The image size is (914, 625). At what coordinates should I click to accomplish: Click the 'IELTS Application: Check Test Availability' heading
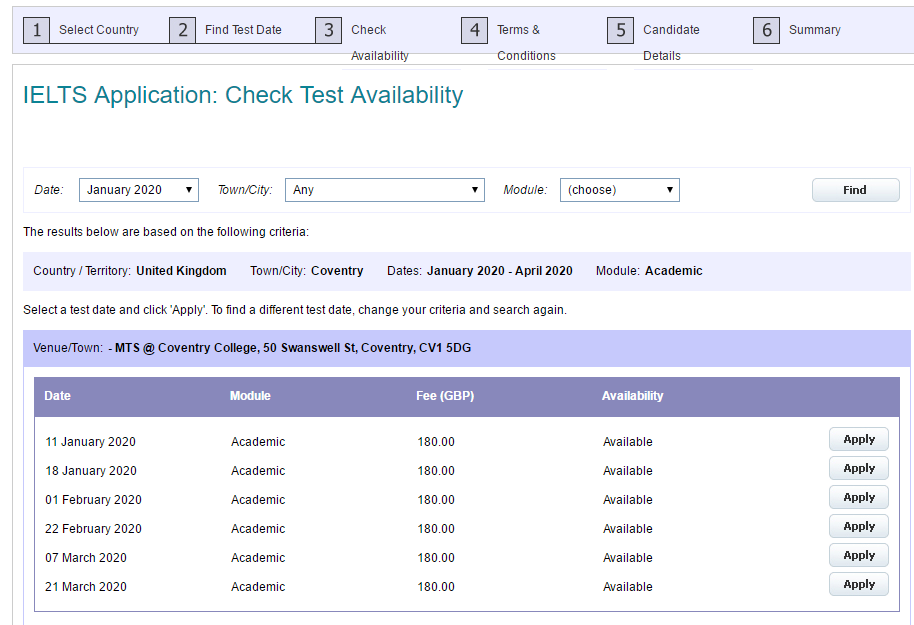[x=243, y=95]
